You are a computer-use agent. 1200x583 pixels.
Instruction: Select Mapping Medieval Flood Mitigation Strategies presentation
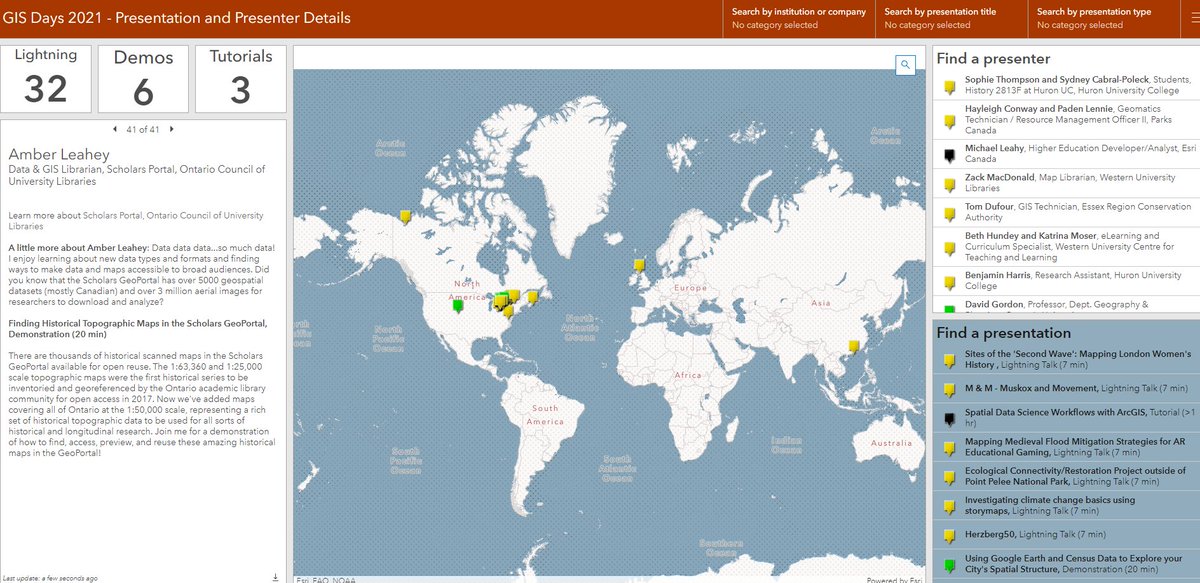coord(1066,447)
